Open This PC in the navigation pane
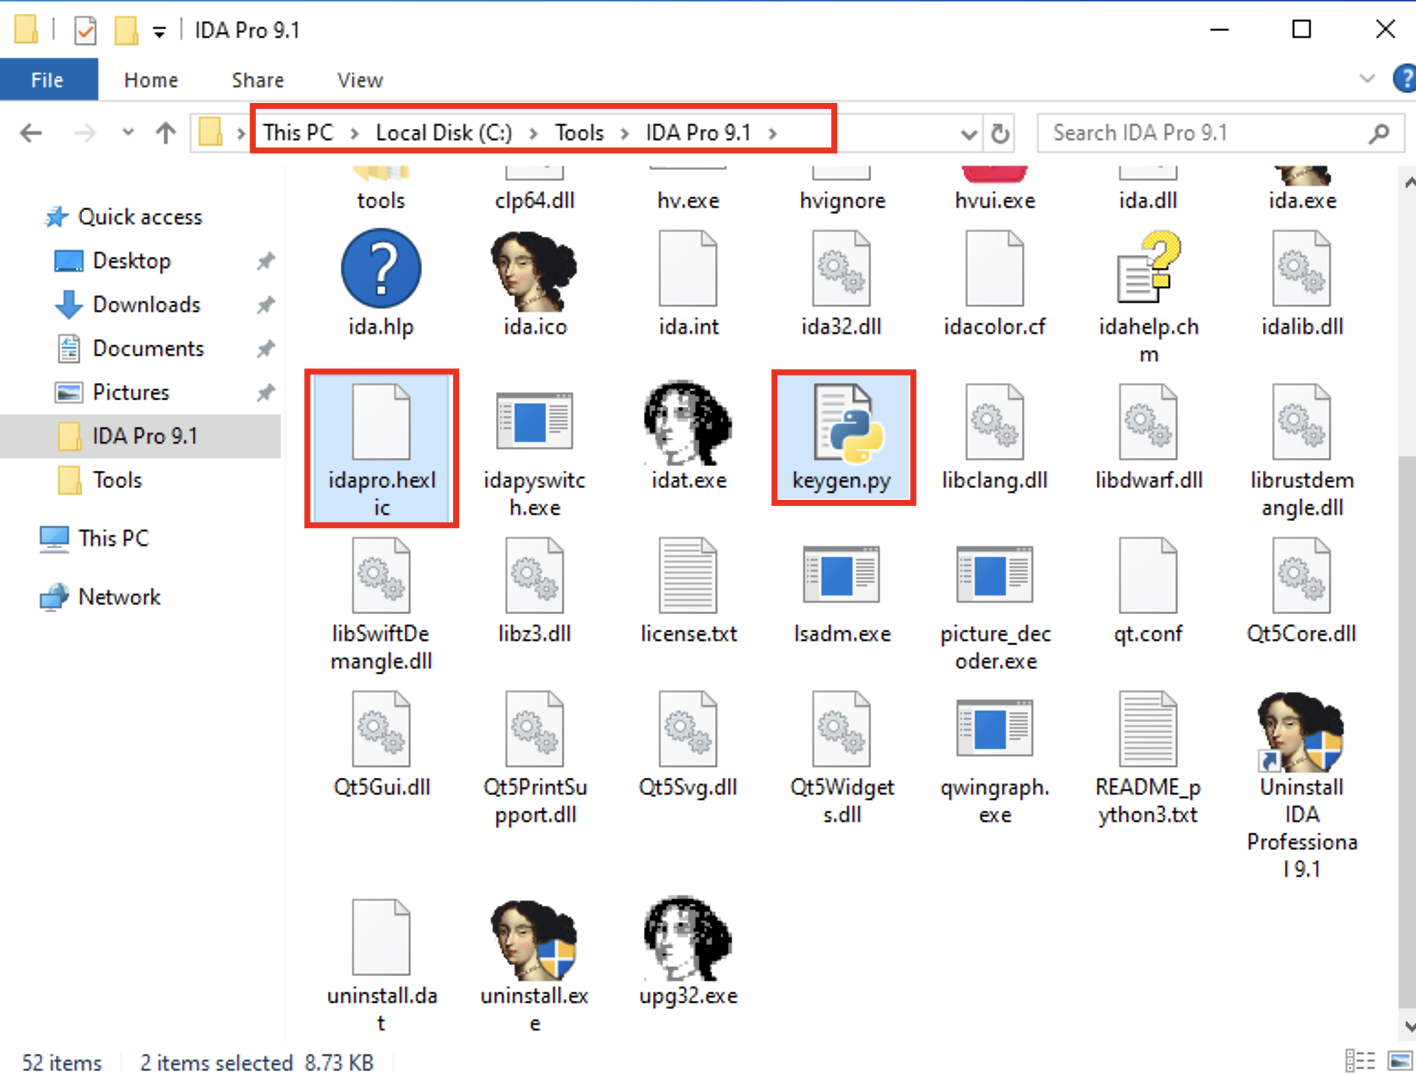 pyautogui.click(x=113, y=538)
